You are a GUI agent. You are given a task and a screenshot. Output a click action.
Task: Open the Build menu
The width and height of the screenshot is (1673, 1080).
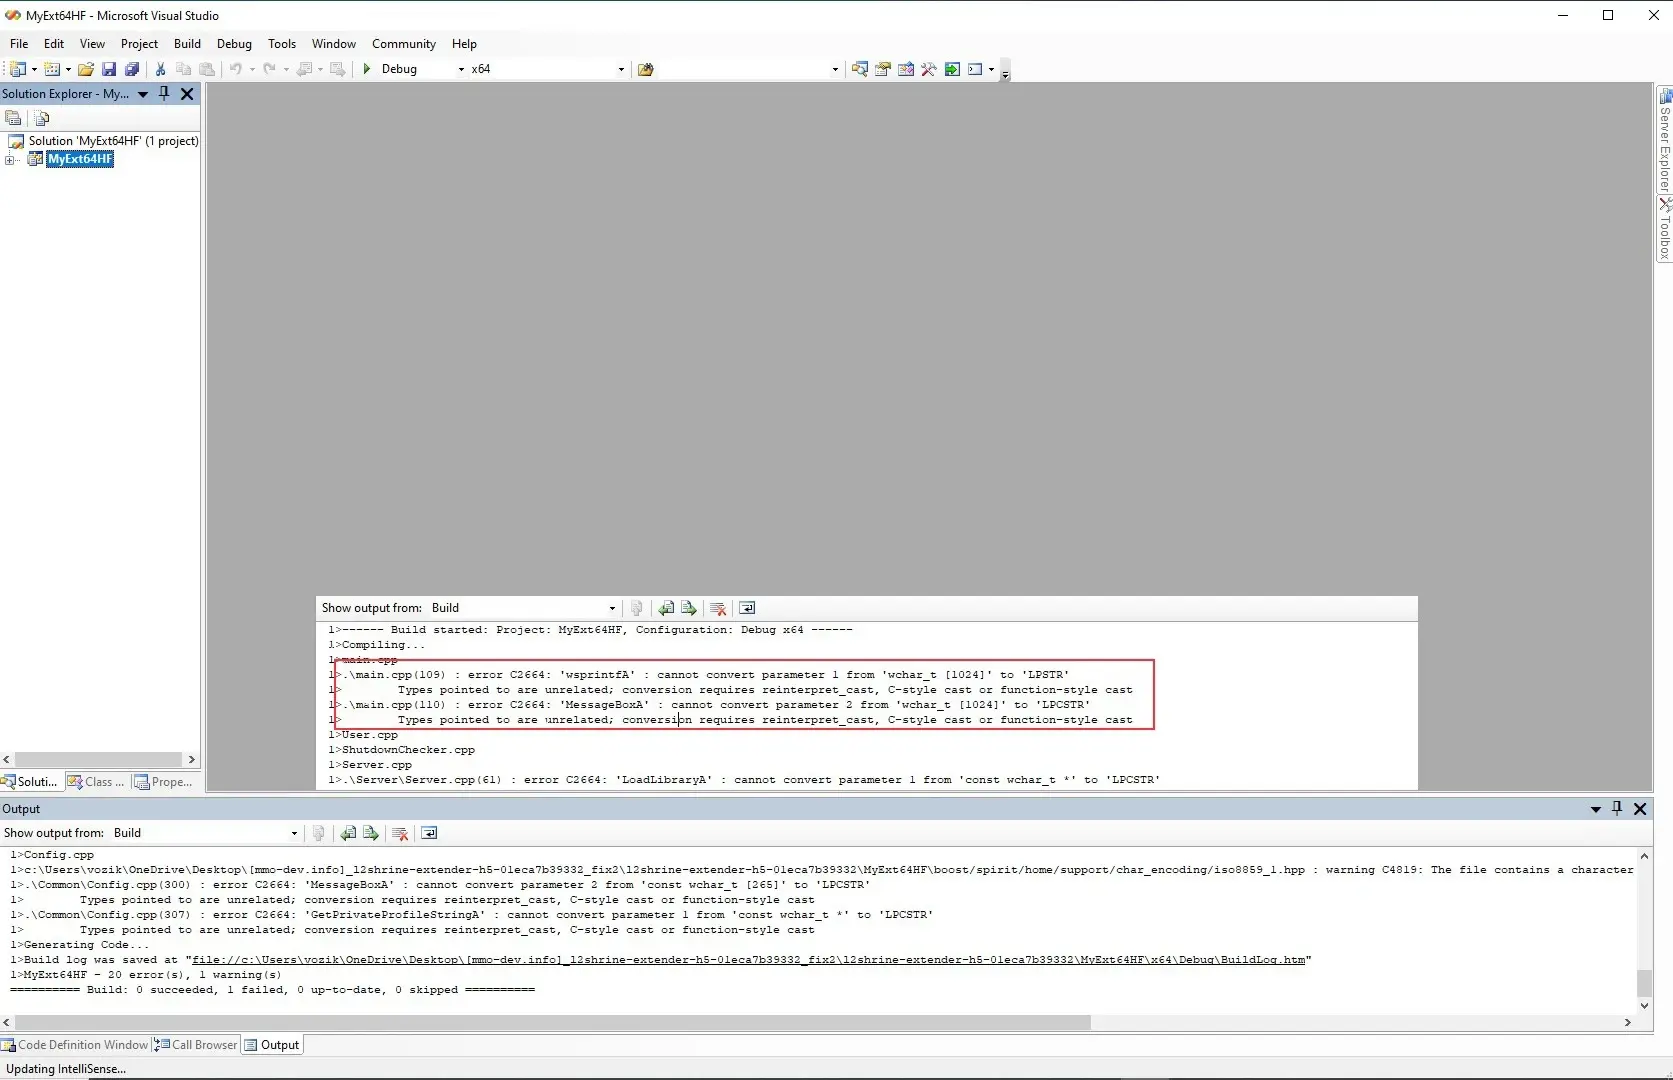click(187, 44)
